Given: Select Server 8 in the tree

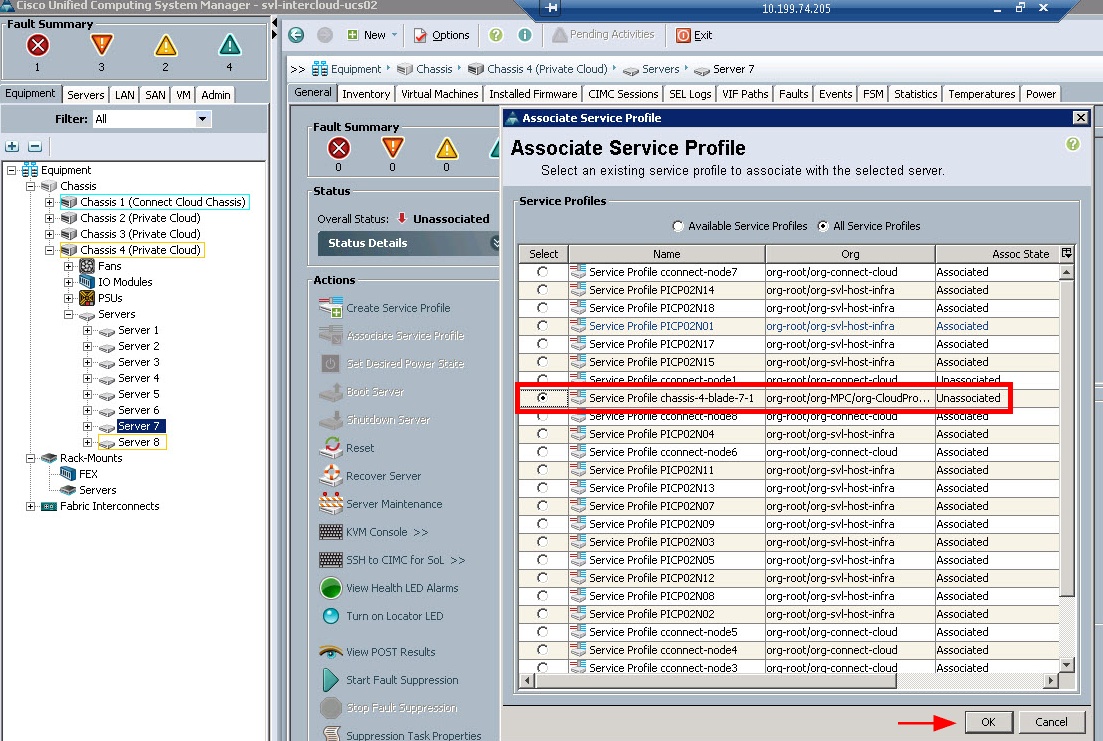Looking at the screenshot, I should click(139, 442).
